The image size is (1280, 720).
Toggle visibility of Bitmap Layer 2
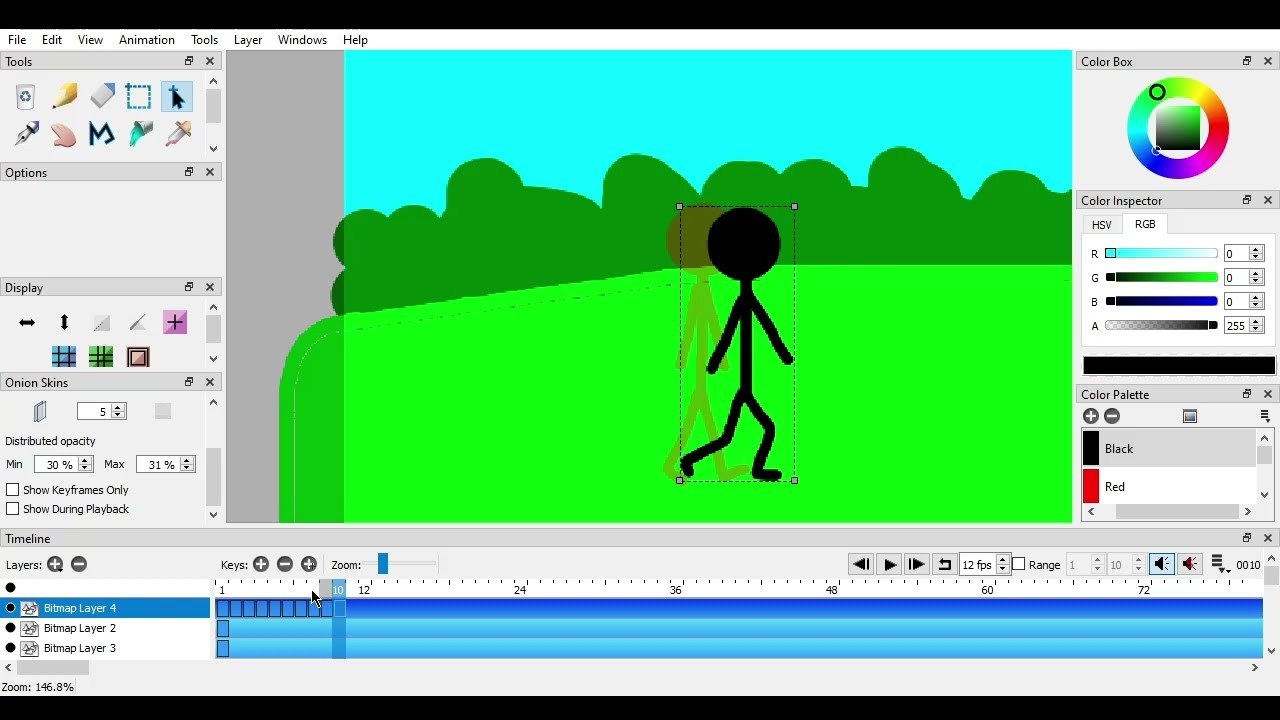click(x=11, y=628)
